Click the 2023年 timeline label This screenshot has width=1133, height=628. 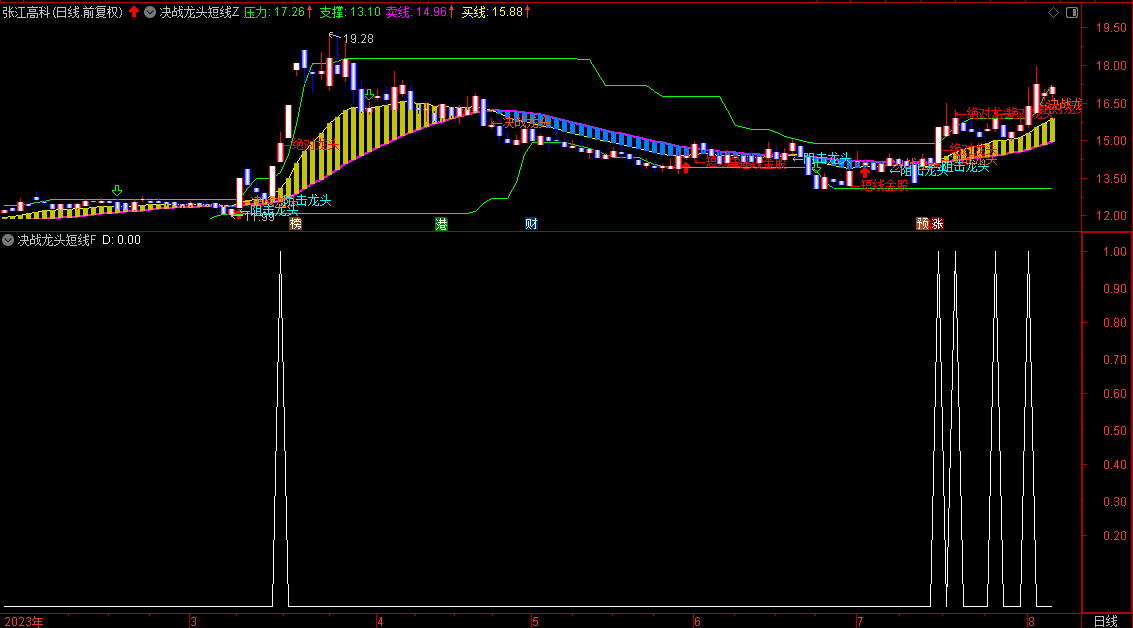(x=24, y=621)
